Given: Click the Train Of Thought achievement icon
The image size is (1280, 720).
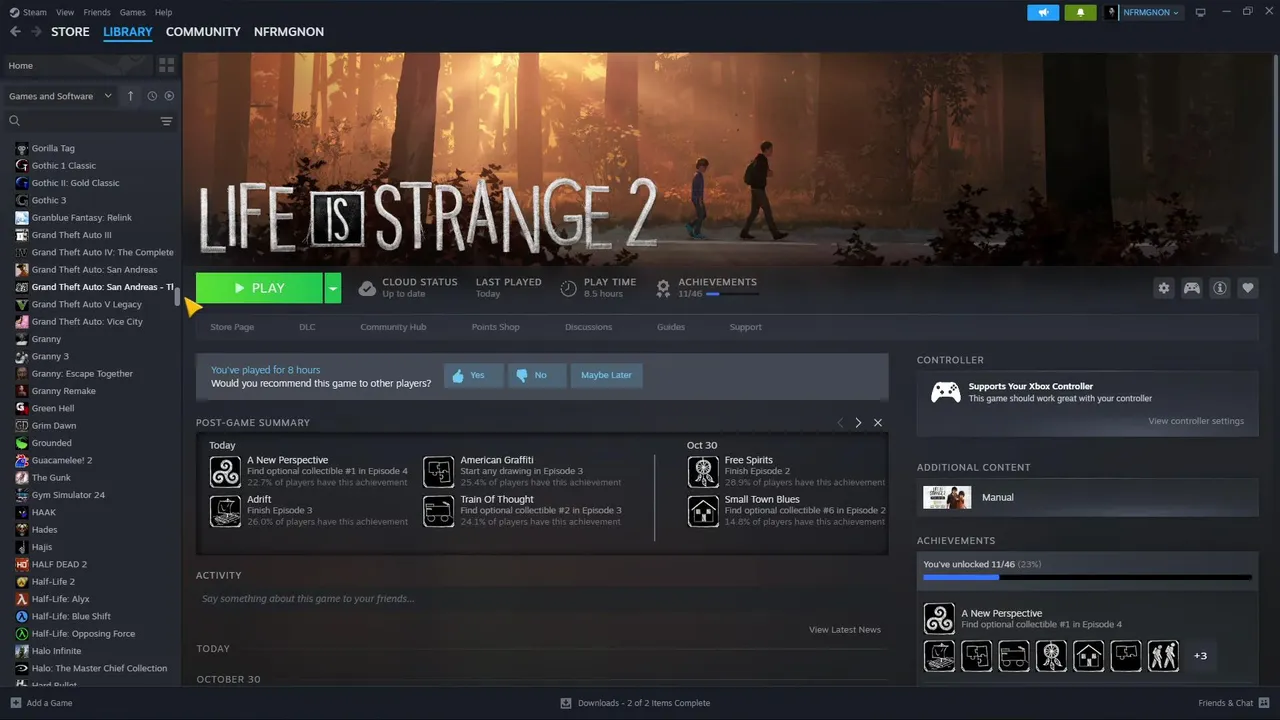Looking at the screenshot, I should (x=438, y=511).
